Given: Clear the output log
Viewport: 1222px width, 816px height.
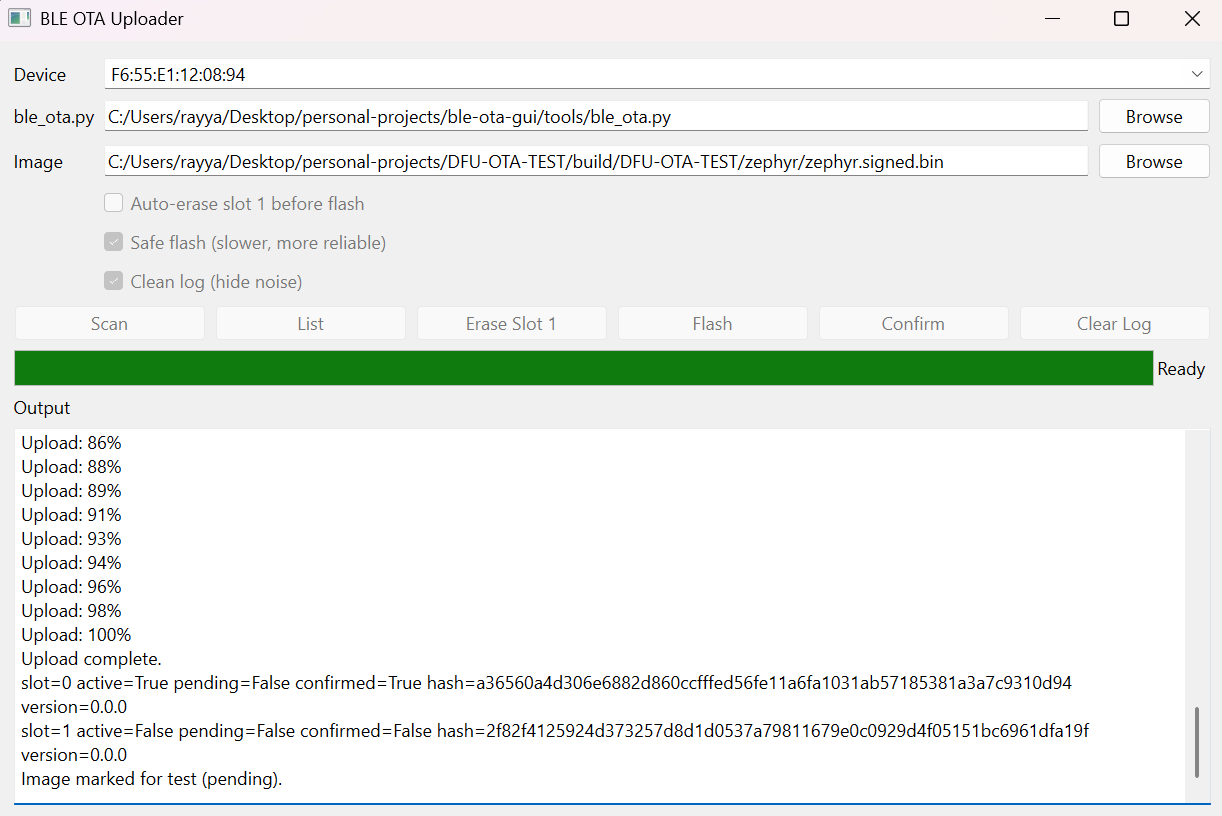Looking at the screenshot, I should coord(1114,323).
